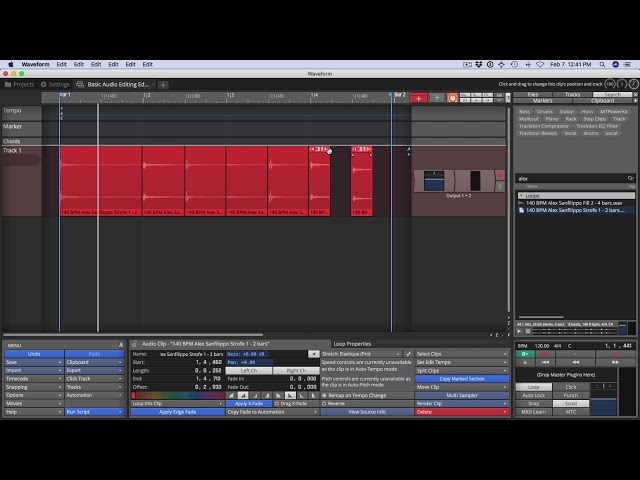Switch to the Clipboard browser tab
The width and height of the screenshot is (640, 480).
tap(602, 100)
